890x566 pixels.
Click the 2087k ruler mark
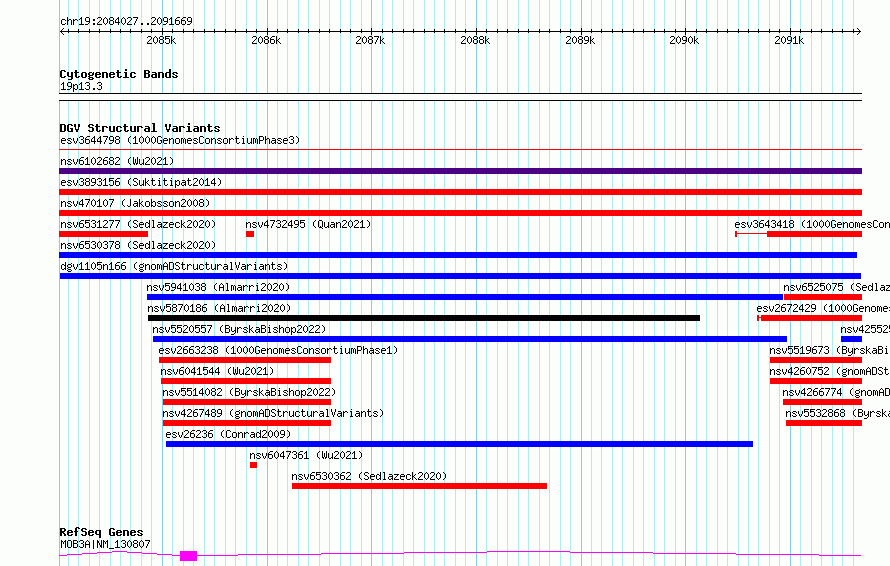pyautogui.click(x=370, y=40)
